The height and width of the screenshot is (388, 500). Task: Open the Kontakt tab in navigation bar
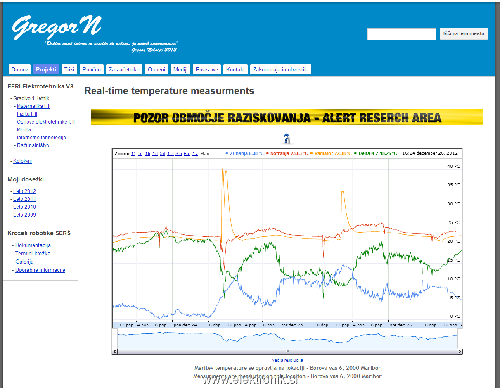click(235, 69)
